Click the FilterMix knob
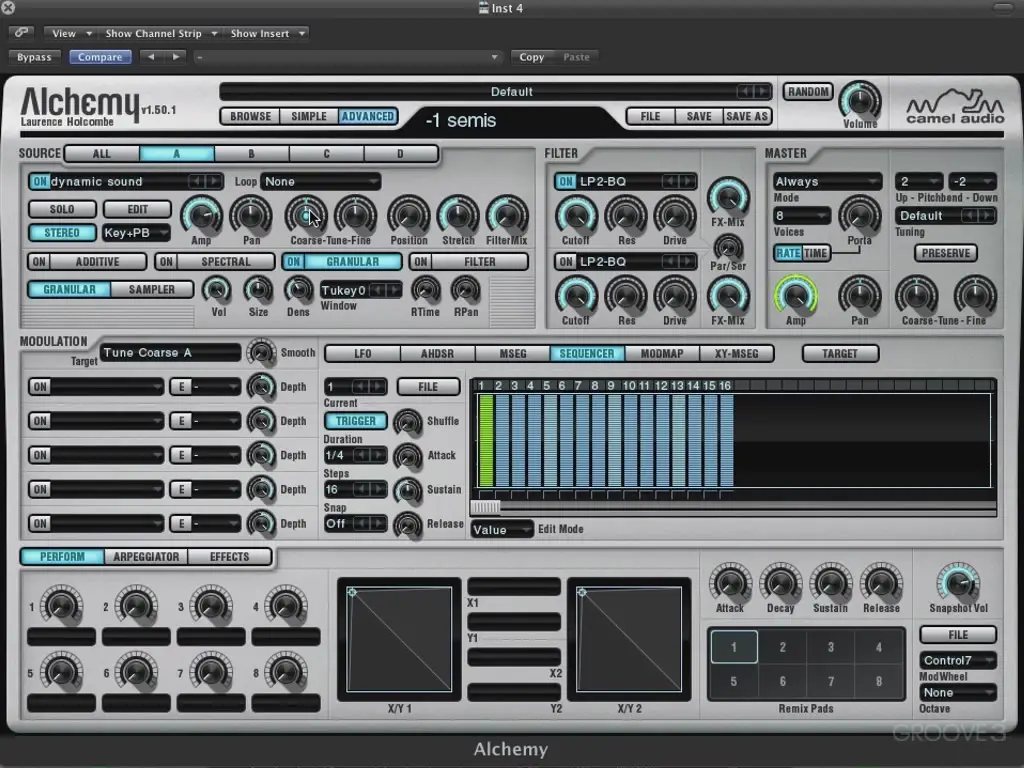This screenshot has height=768, width=1024. 507,215
